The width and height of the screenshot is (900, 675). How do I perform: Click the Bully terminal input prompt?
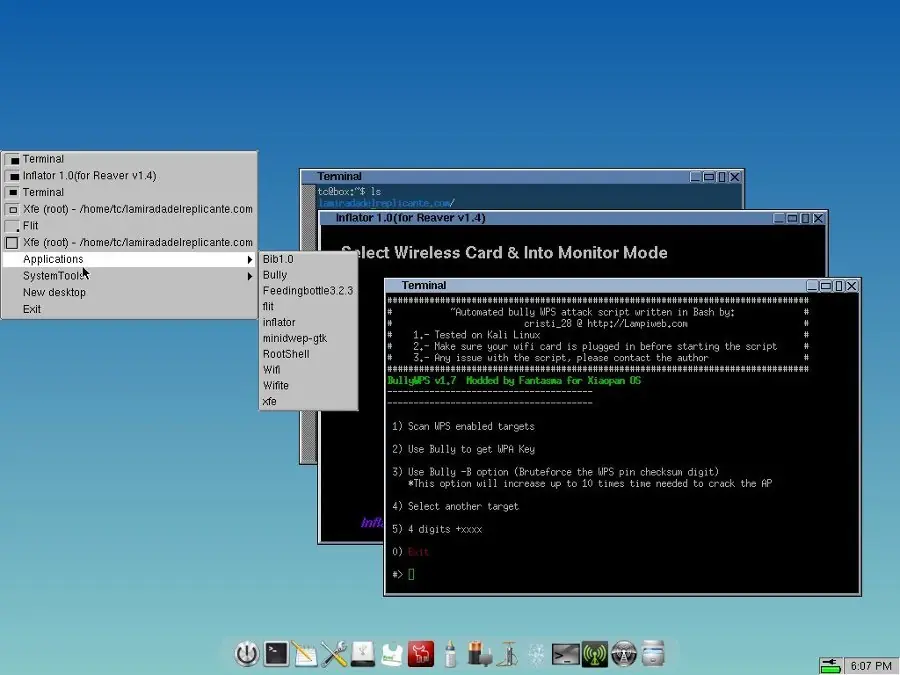click(x=411, y=574)
